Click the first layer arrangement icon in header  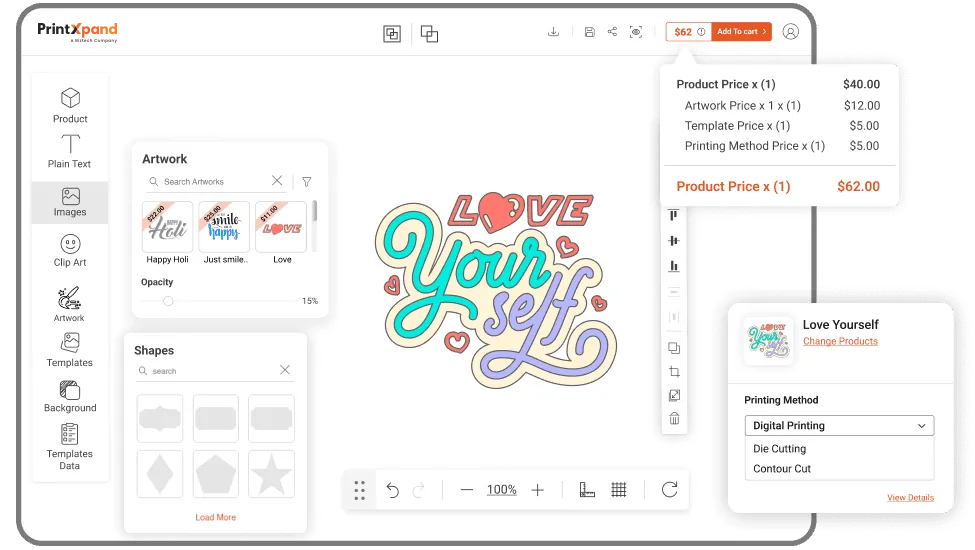(392, 34)
